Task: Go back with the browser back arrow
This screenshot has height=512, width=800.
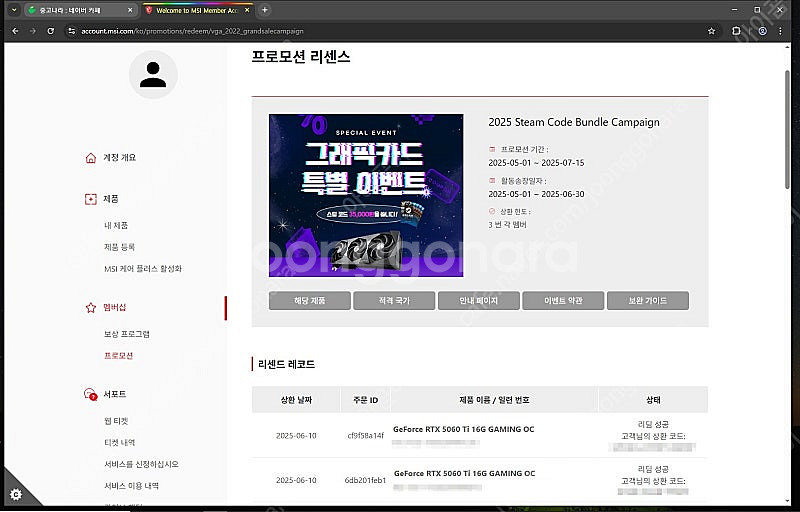Action: pyautogui.click(x=15, y=31)
